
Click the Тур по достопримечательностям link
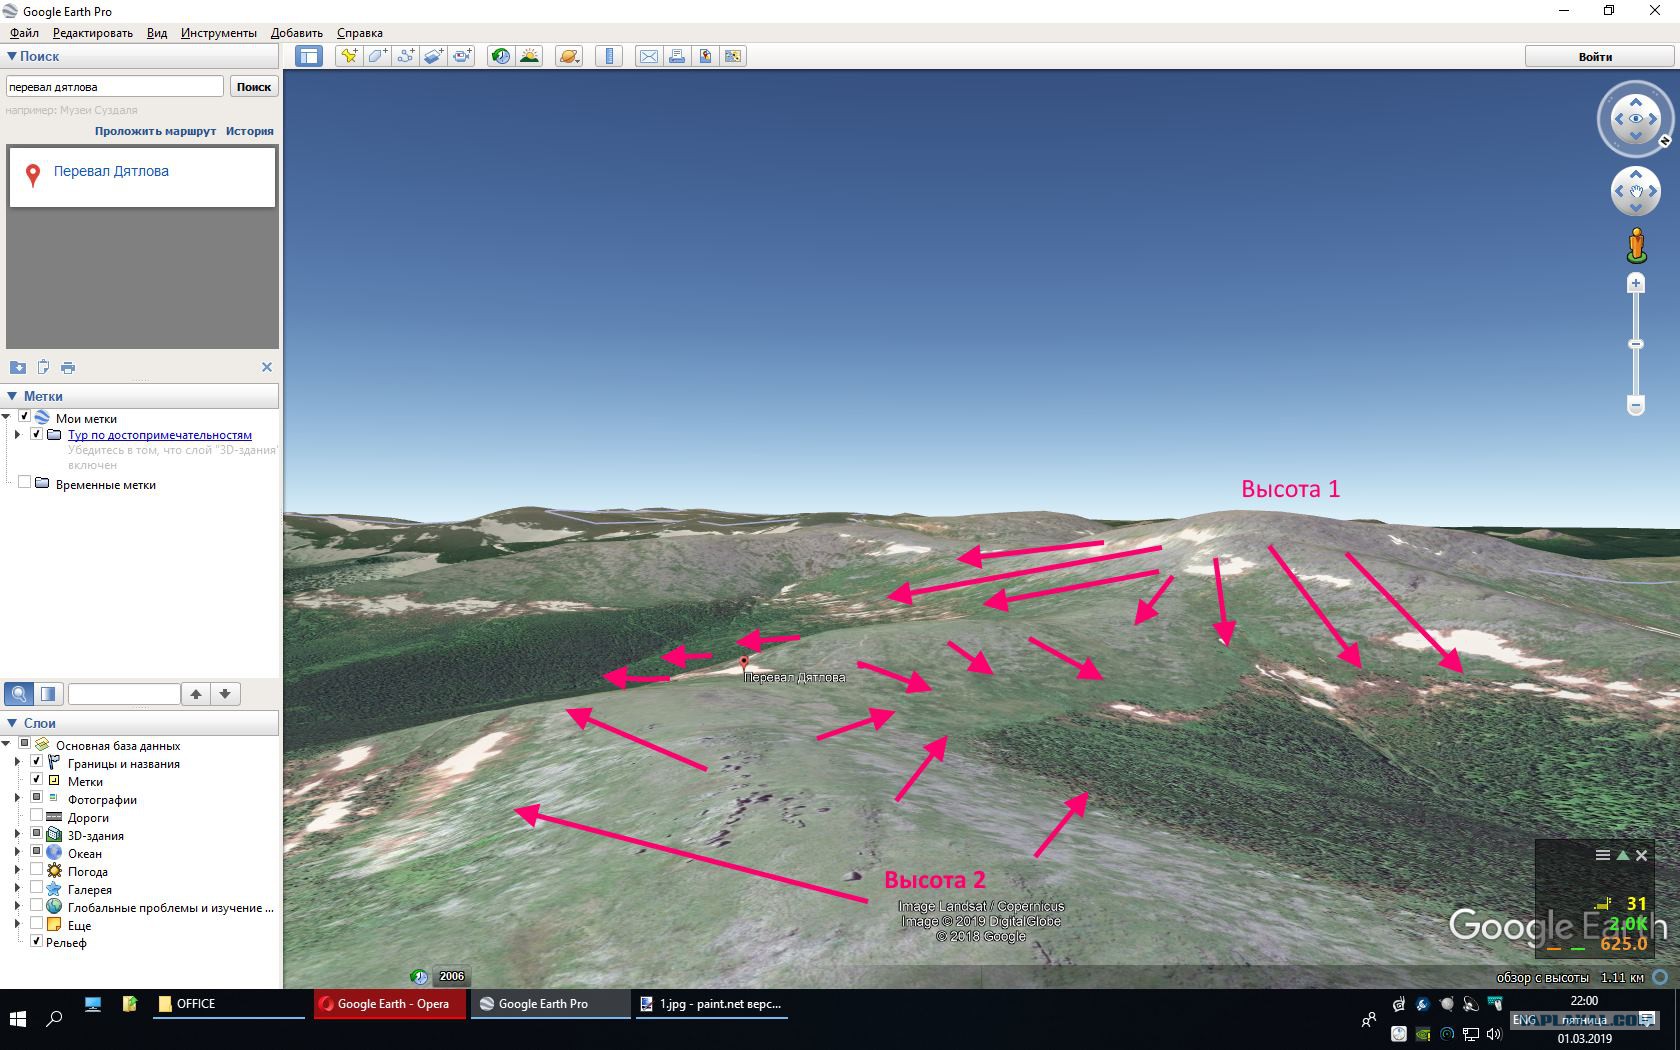[160, 435]
